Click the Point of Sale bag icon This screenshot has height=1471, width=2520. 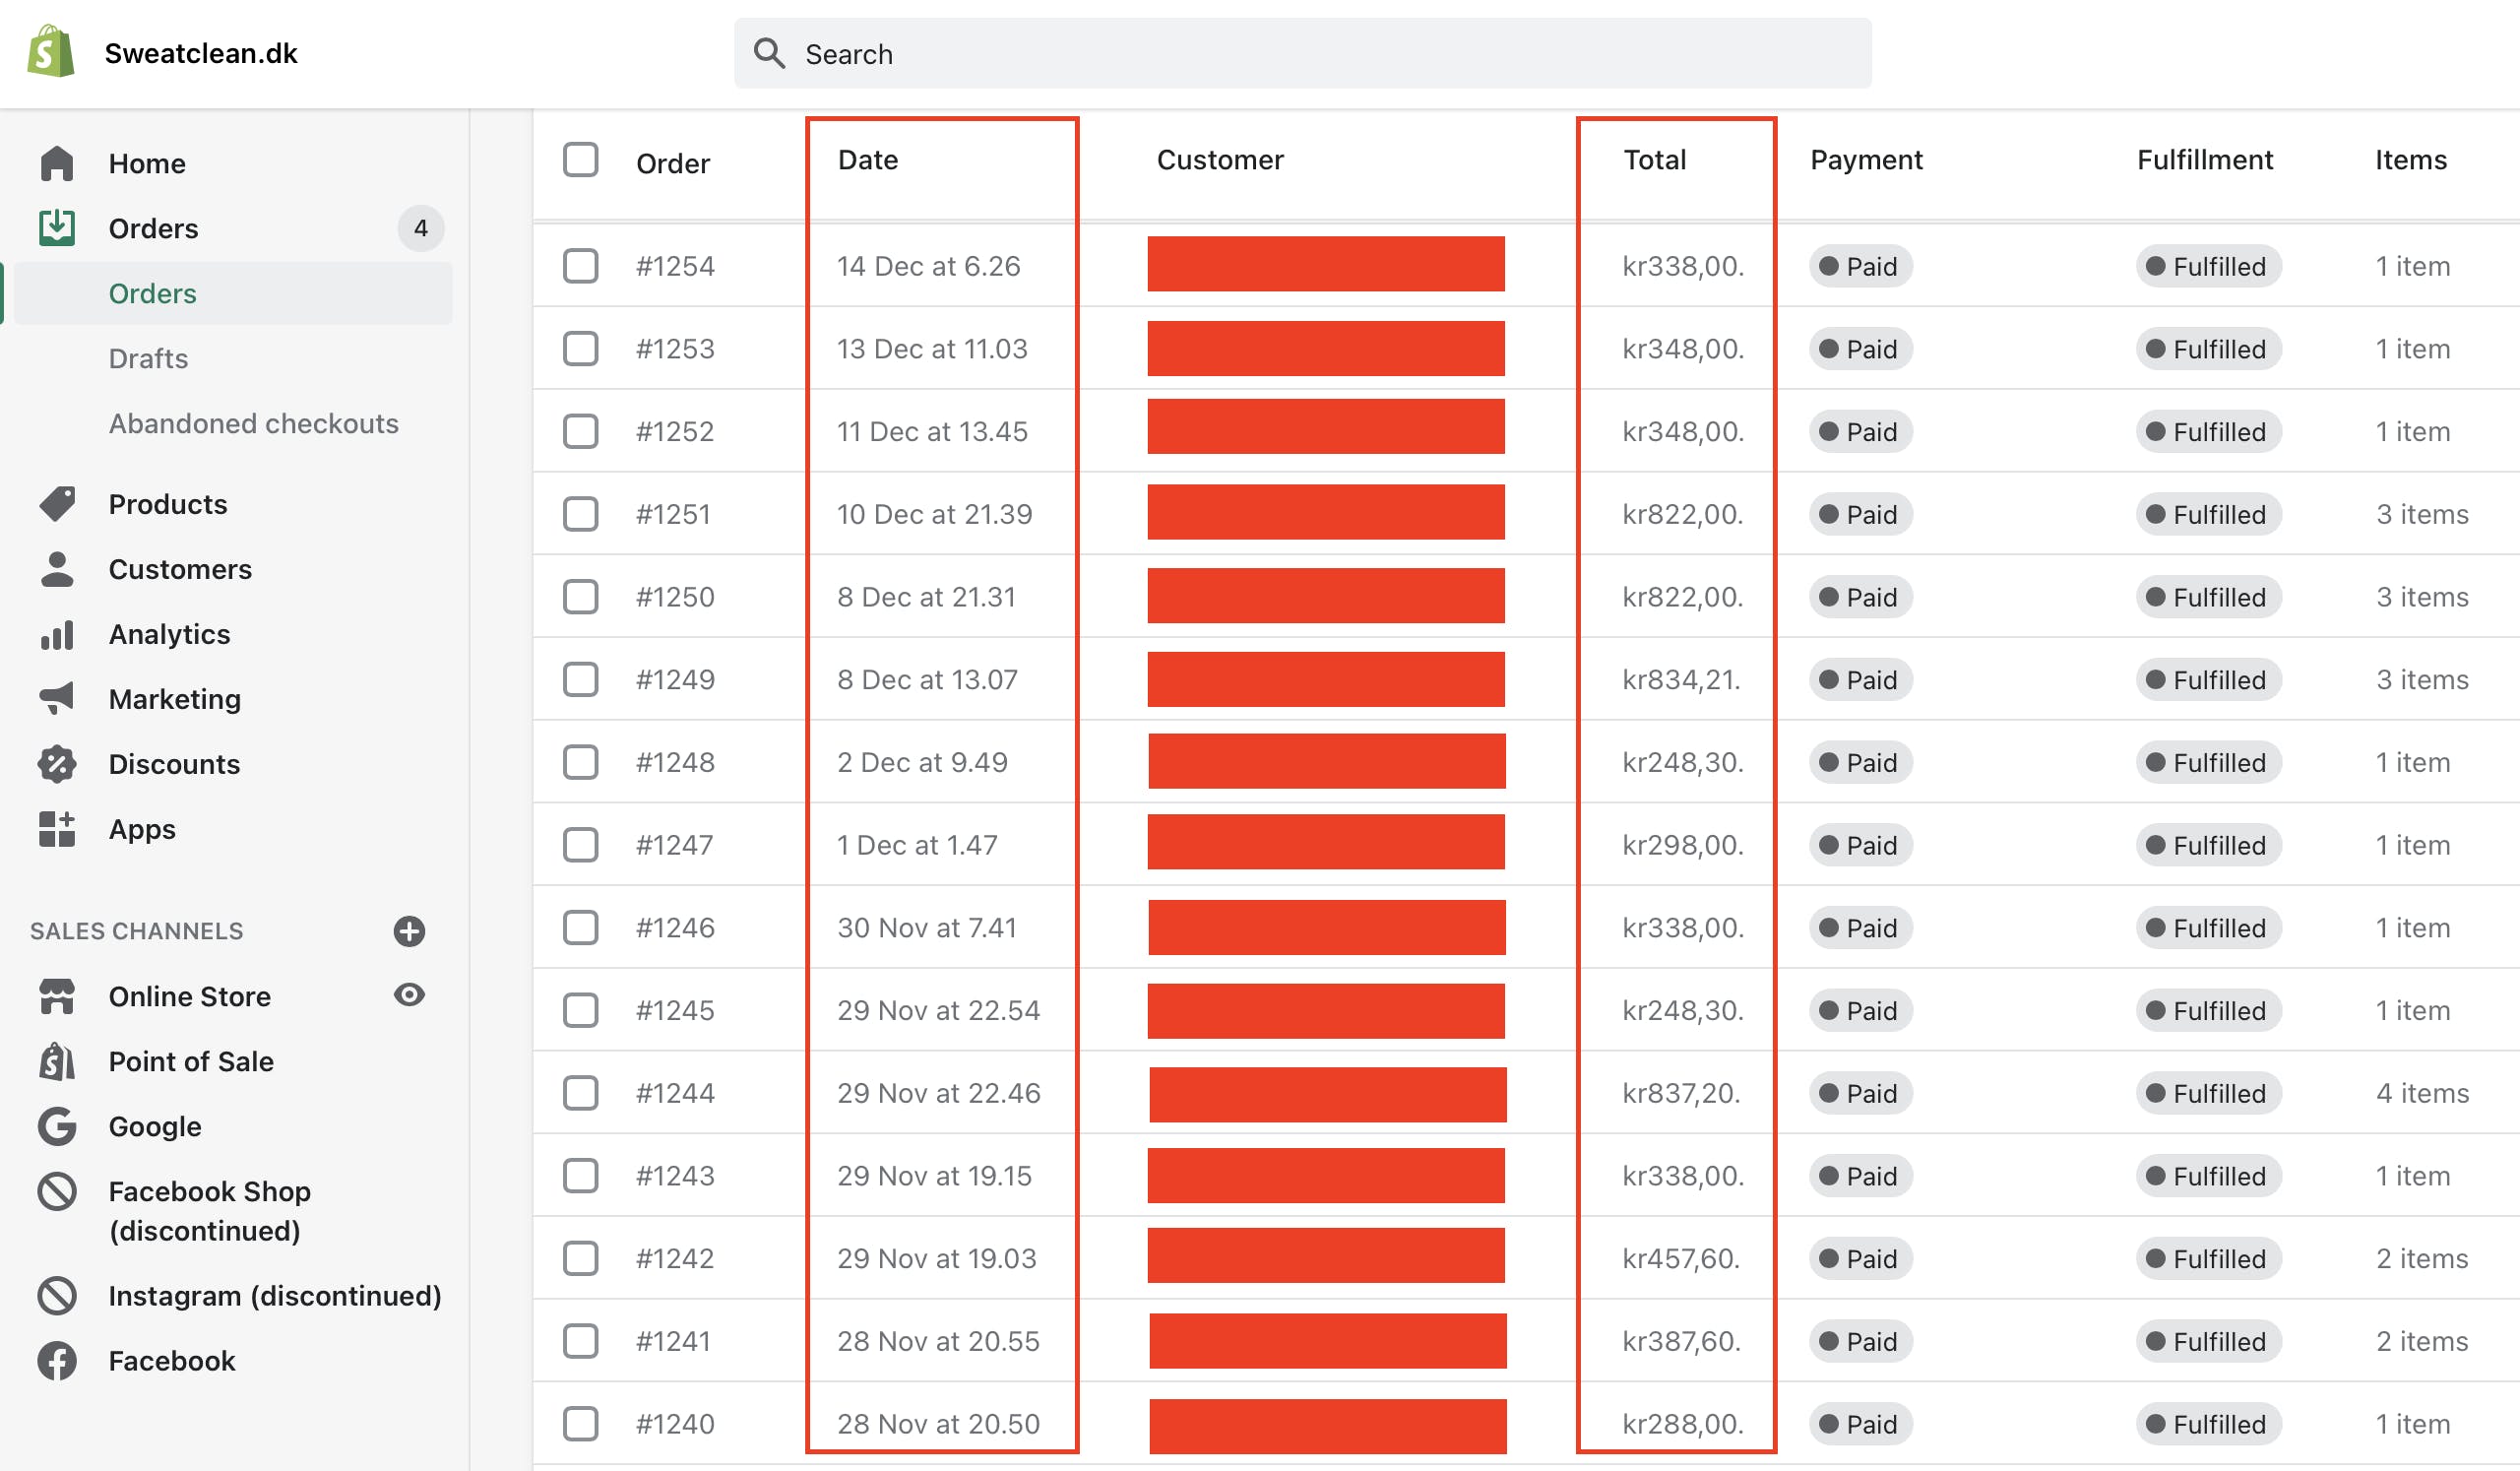click(x=57, y=1061)
